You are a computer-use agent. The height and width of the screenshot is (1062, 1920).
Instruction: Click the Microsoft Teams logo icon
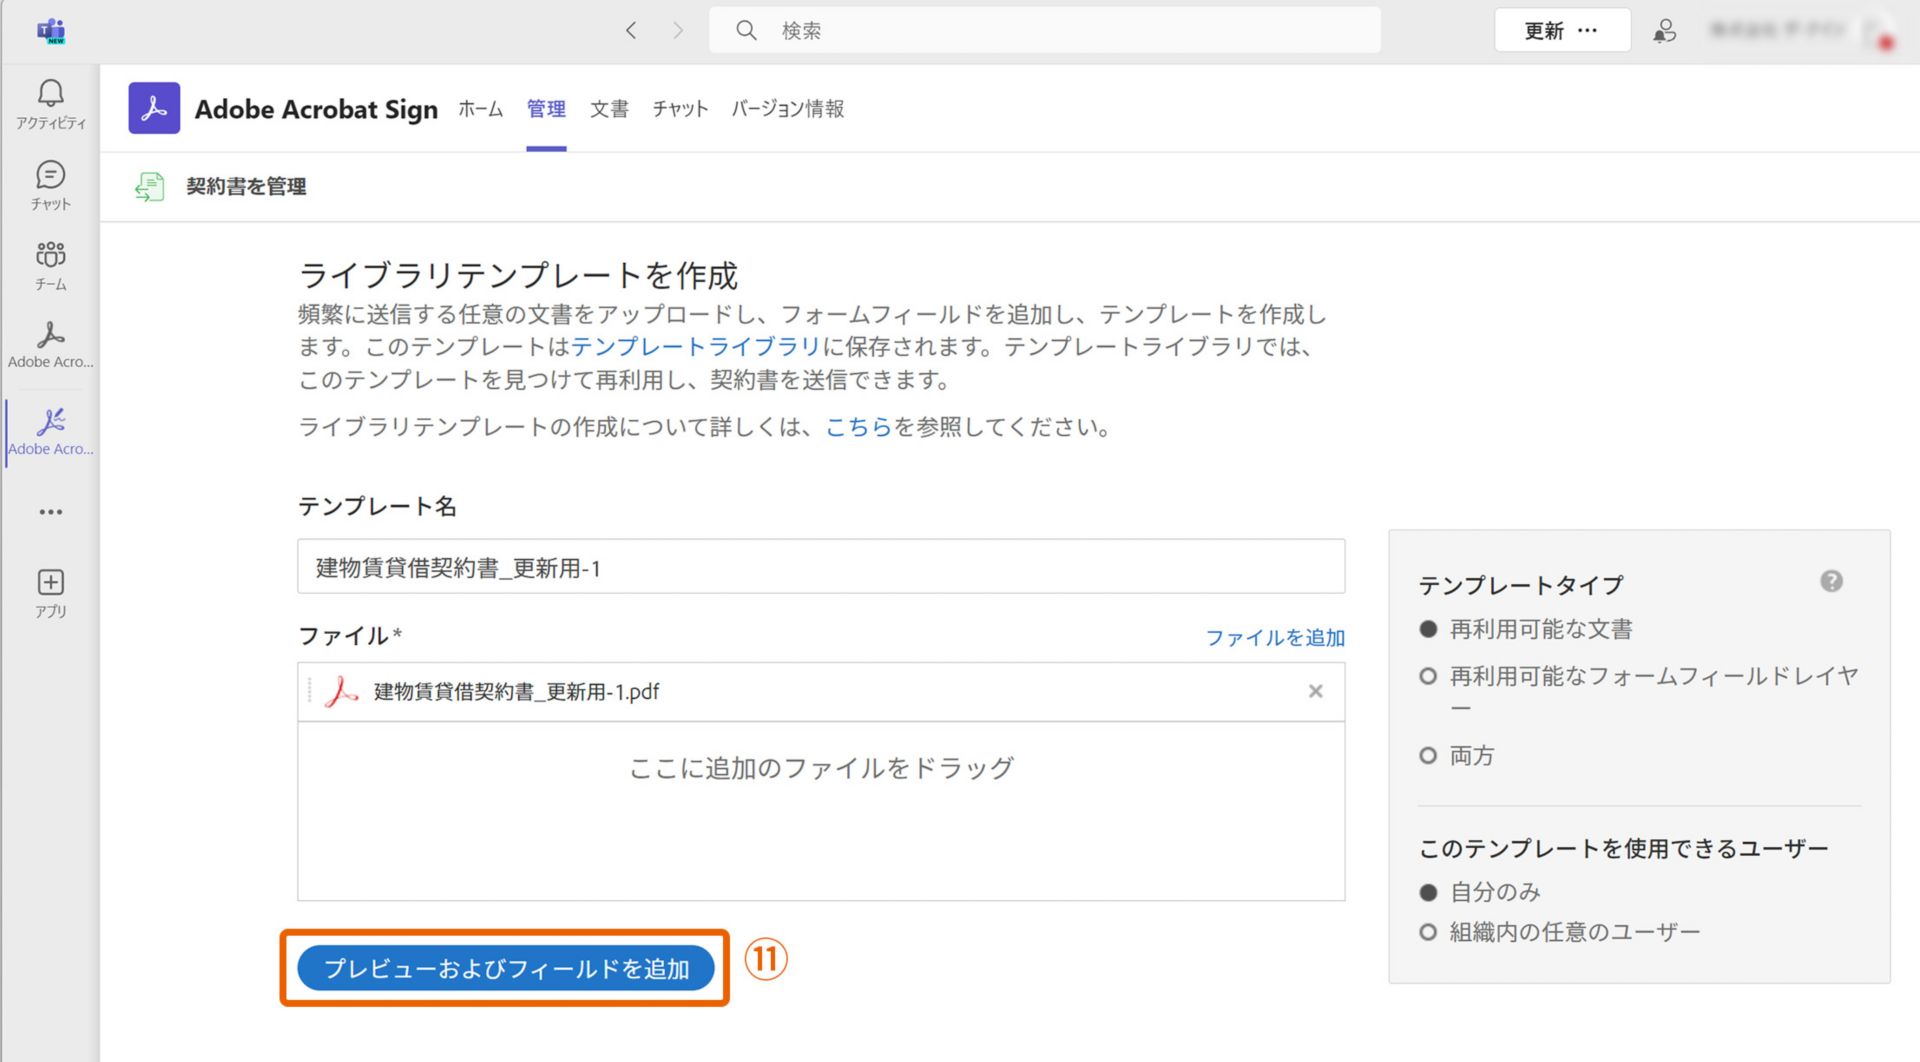[50, 31]
